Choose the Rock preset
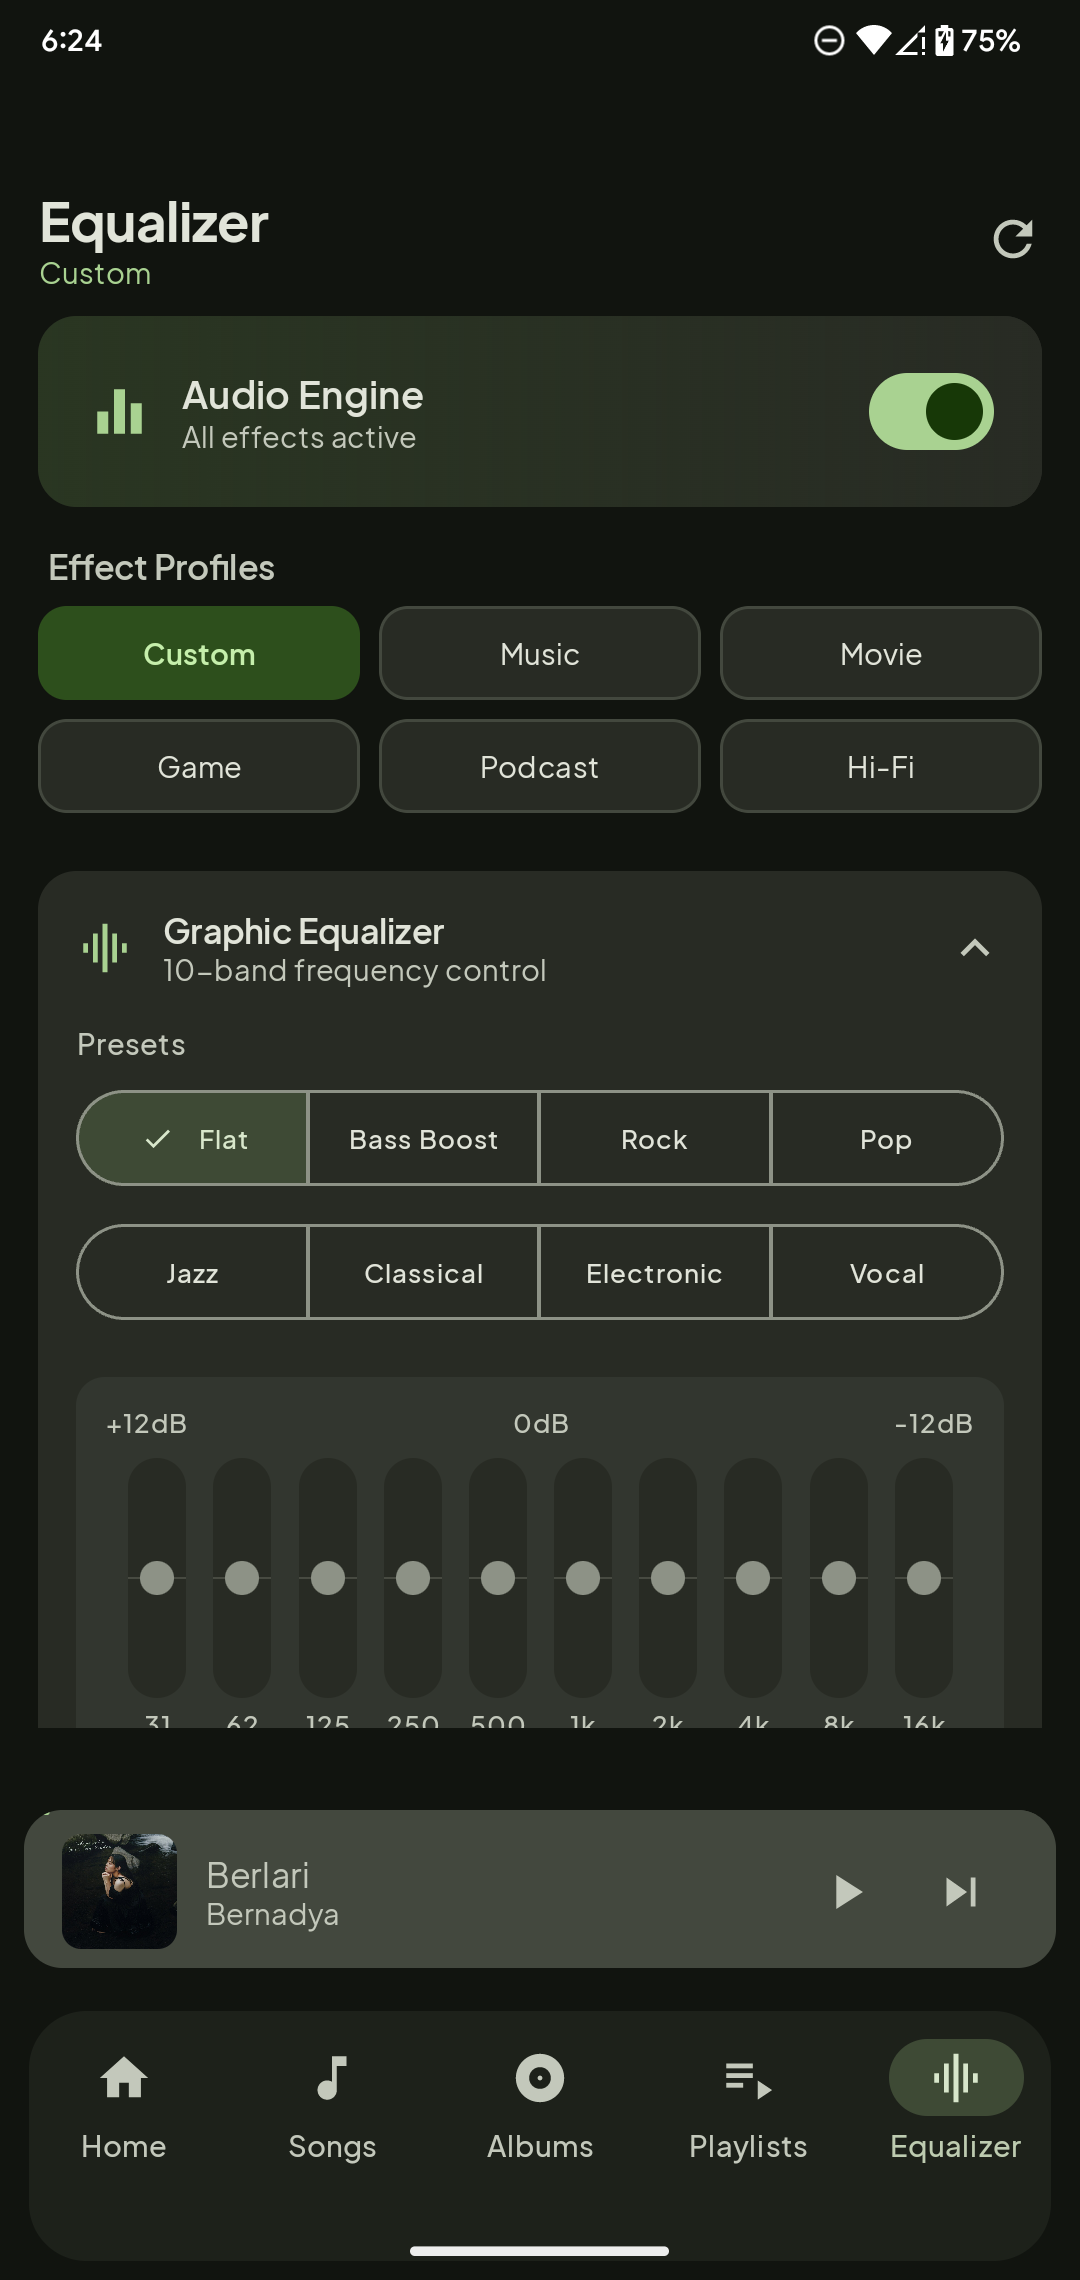 tap(655, 1138)
